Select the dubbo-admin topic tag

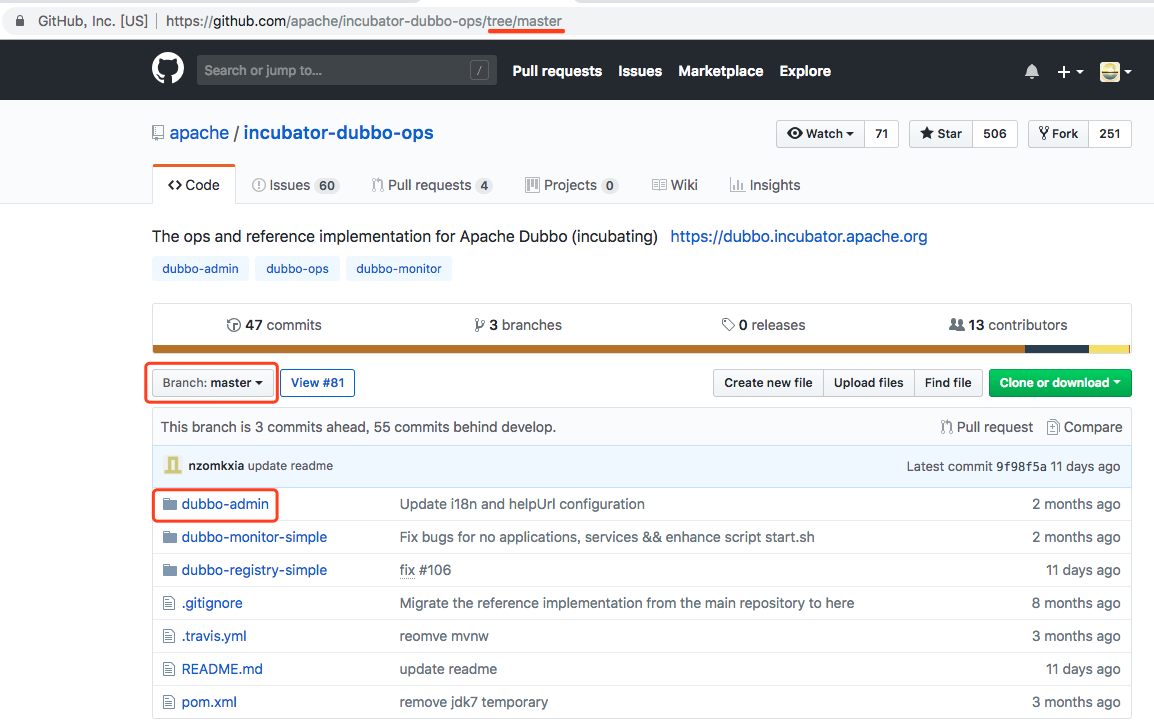coord(200,269)
